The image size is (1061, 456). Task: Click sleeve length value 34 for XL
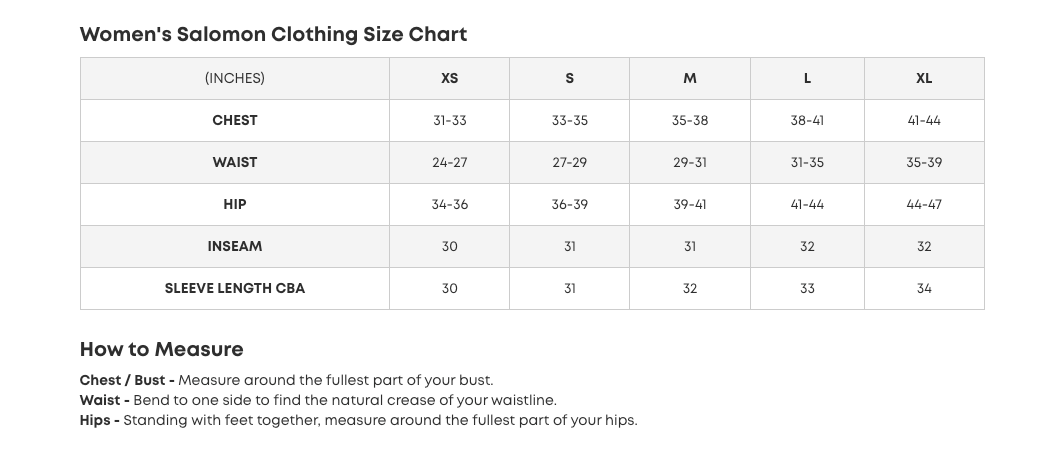(x=924, y=288)
